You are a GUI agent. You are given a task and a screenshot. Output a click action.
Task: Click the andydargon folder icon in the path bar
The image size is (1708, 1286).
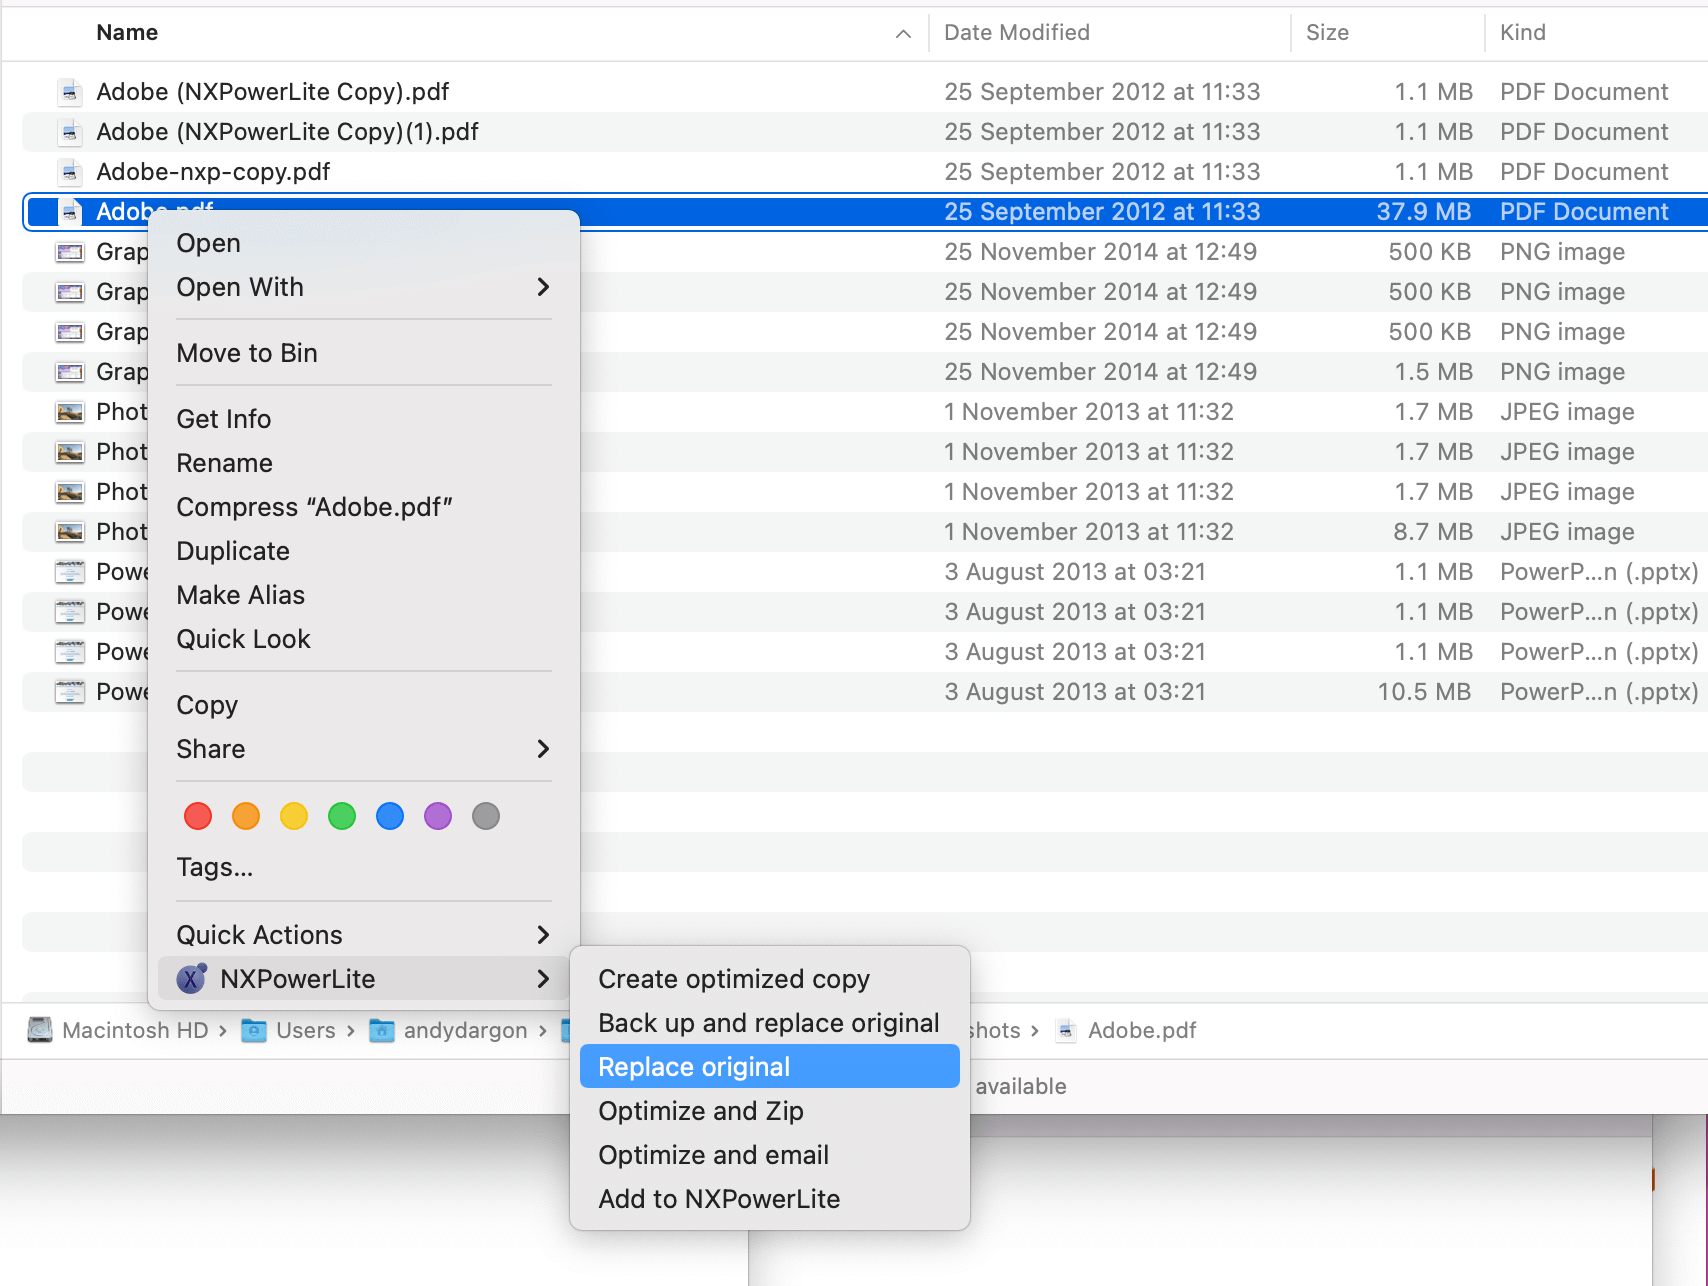click(x=383, y=1030)
